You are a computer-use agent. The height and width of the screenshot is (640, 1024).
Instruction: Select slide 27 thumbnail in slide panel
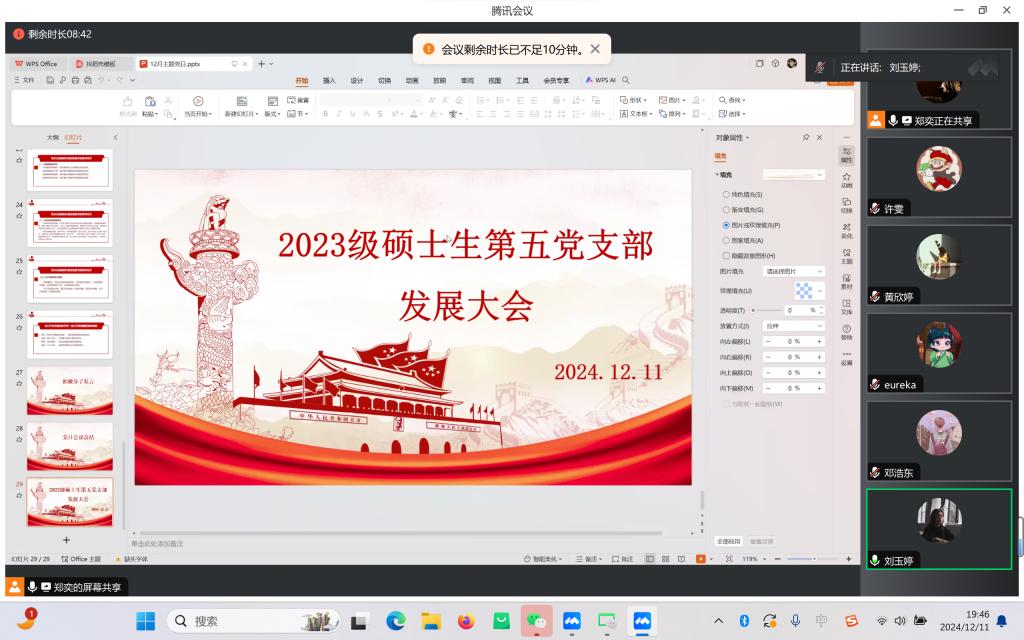coord(70,390)
